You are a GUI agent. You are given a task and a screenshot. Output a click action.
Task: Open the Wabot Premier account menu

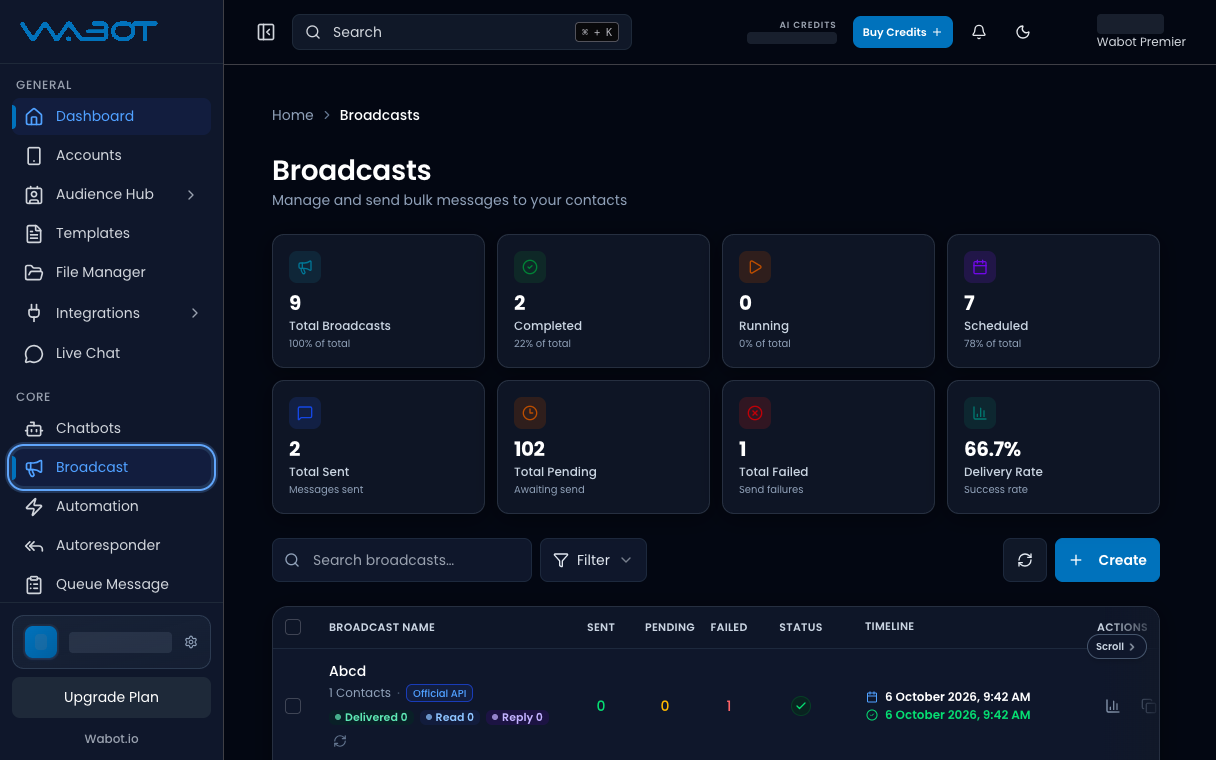click(x=1141, y=32)
